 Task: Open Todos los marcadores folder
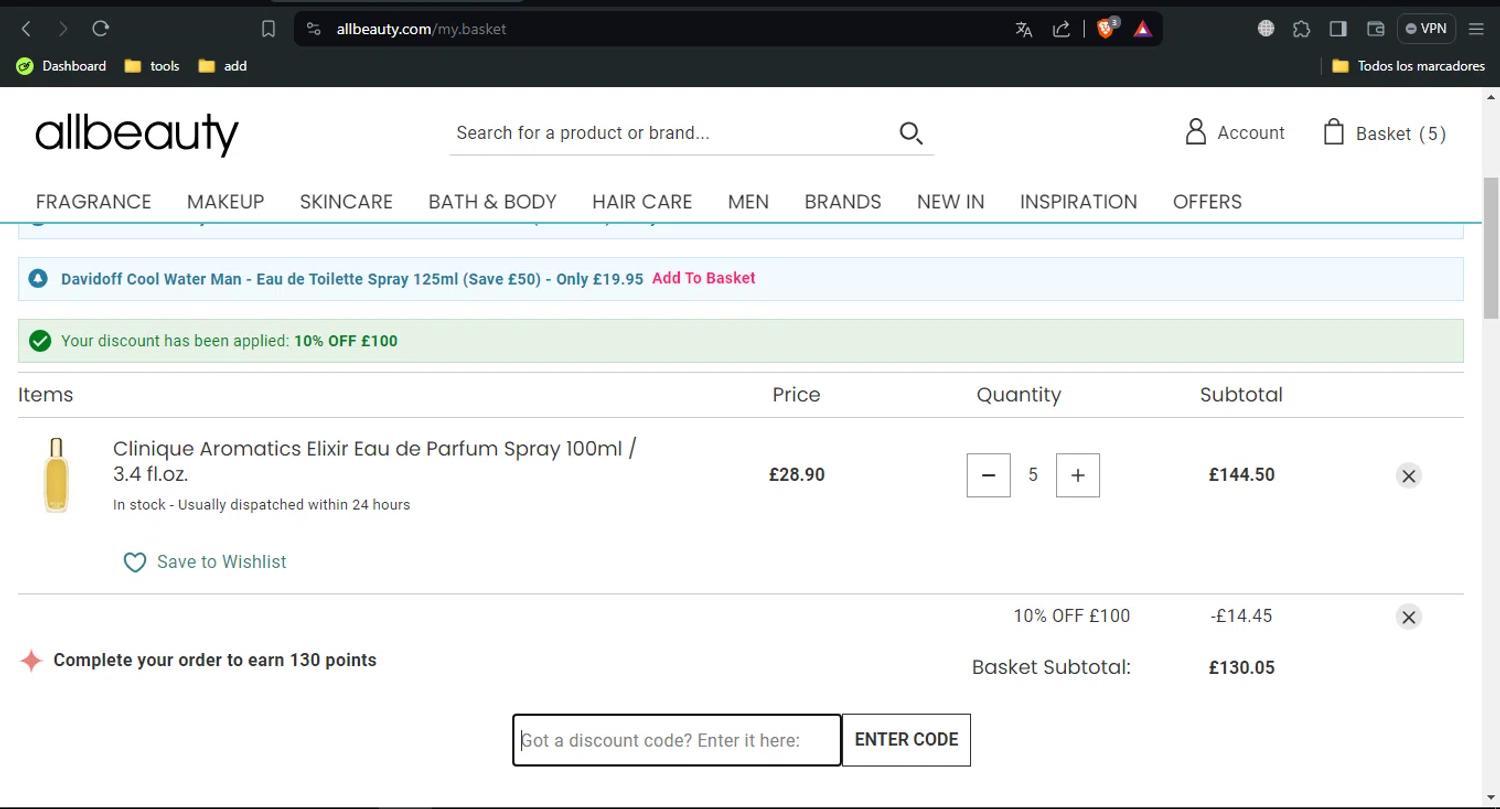(1408, 66)
